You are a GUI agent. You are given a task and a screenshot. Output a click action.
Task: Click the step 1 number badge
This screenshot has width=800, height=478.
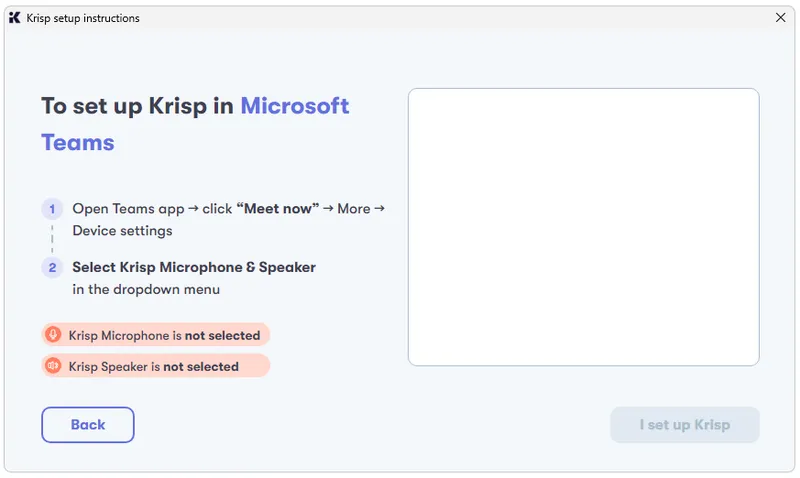(x=52, y=209)
